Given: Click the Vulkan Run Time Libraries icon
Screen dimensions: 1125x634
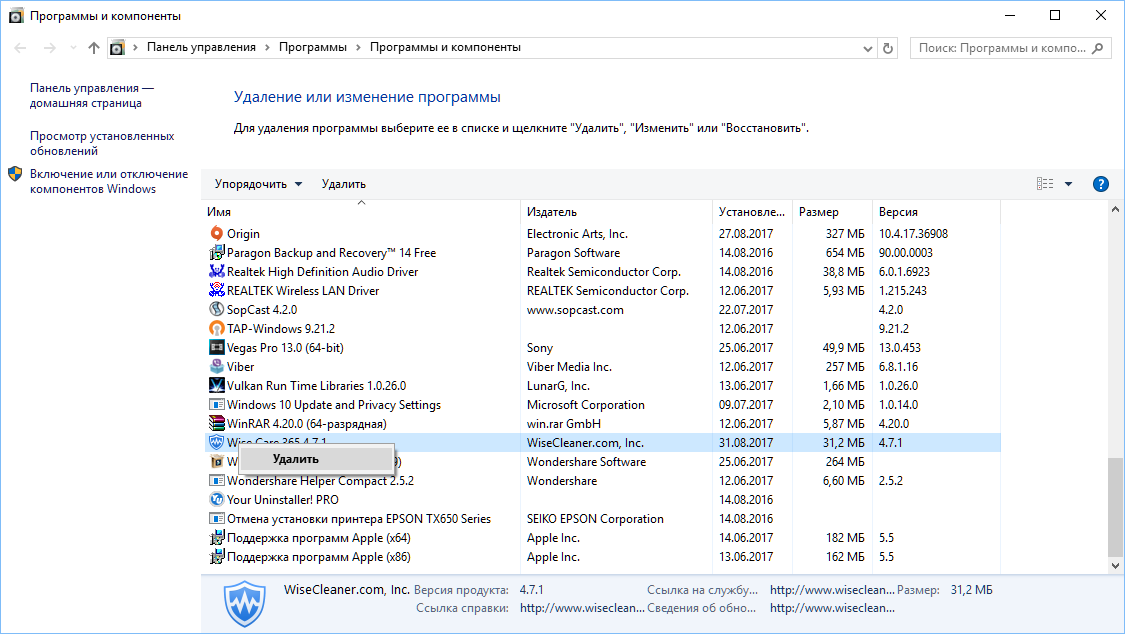Looking at the screenshot, I should (x=217, y=385).
